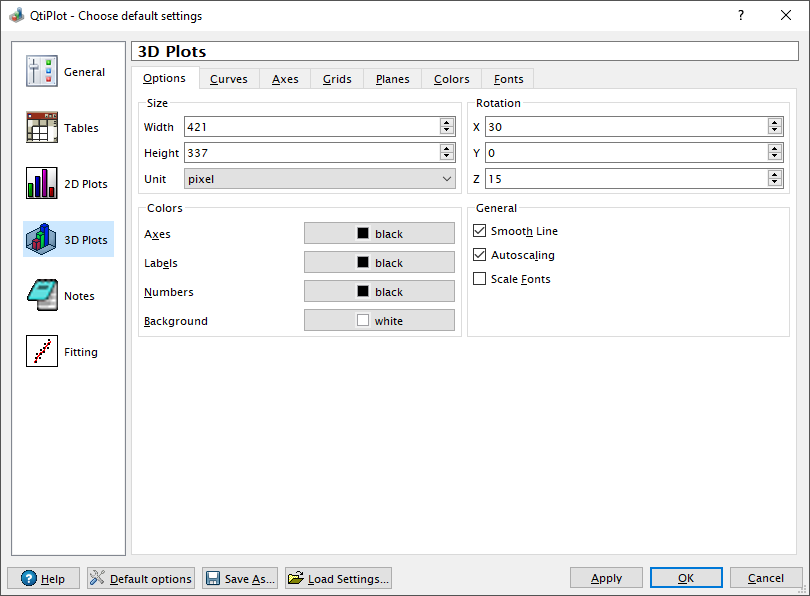Click the Height input field
The height and width of the screenshot is (596, 810).
pyautogui.click(x=310, y=153)
